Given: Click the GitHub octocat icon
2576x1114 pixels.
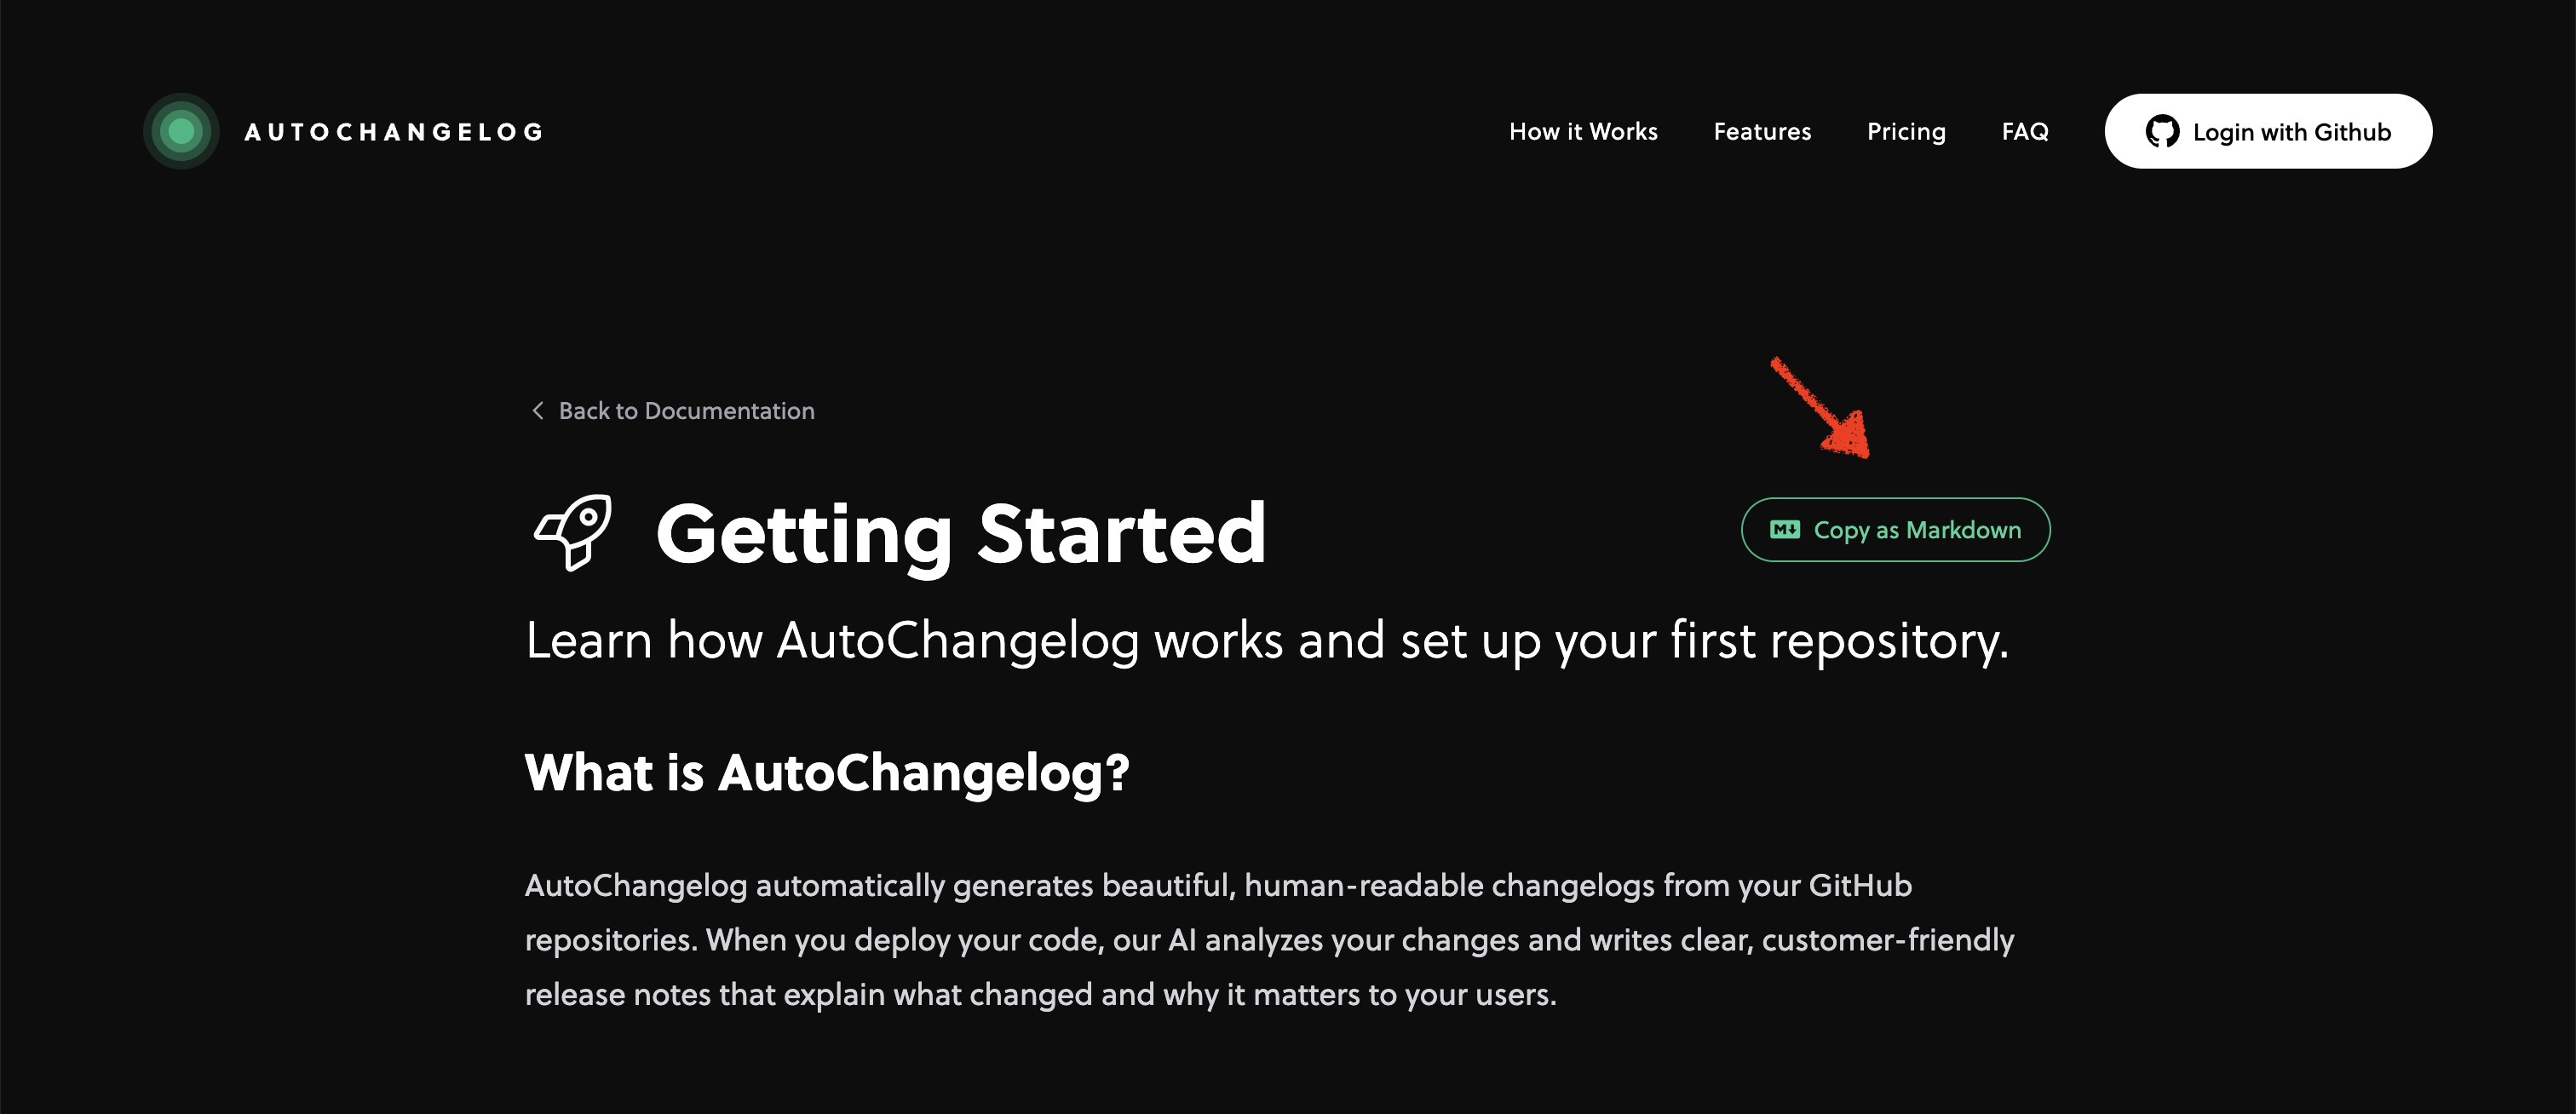Looking at the screenshot, I should click(2162, 132).
